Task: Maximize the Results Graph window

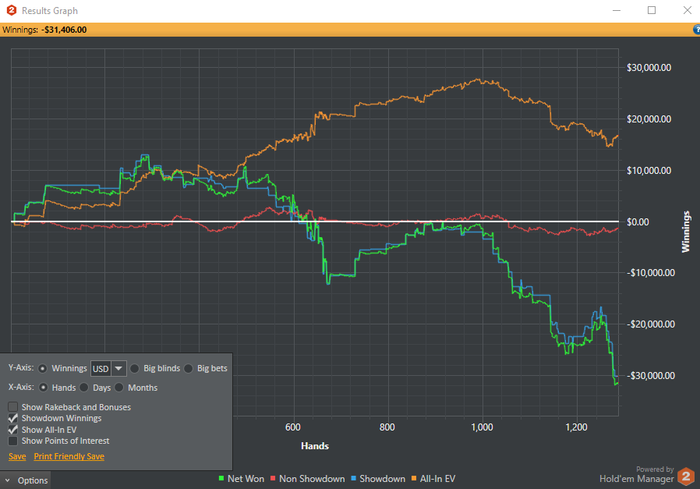Action: (x=652, y=10)
